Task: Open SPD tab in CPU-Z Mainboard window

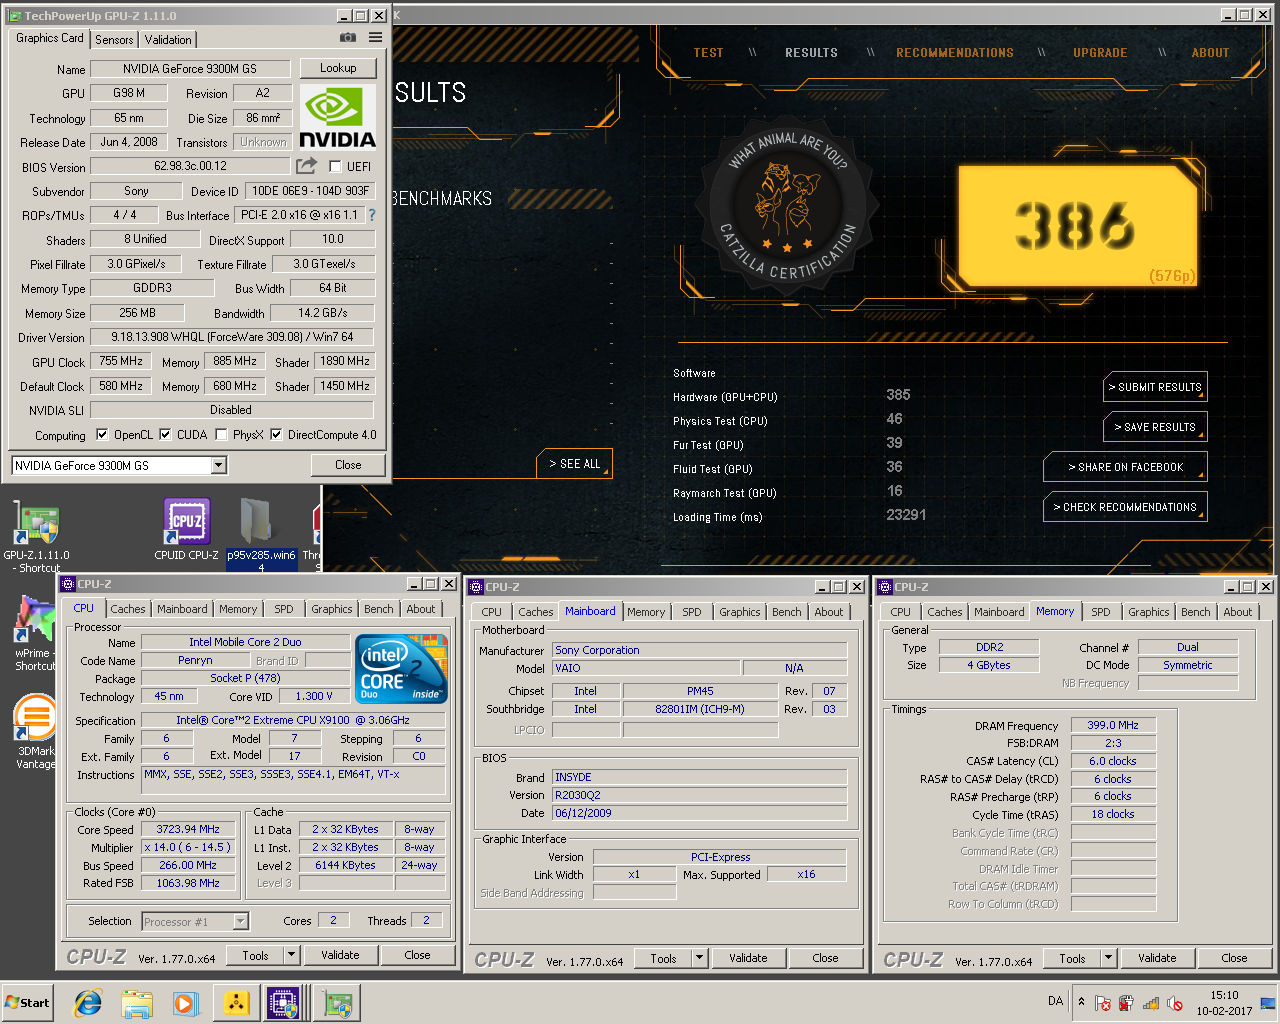Action: (692, 612)
